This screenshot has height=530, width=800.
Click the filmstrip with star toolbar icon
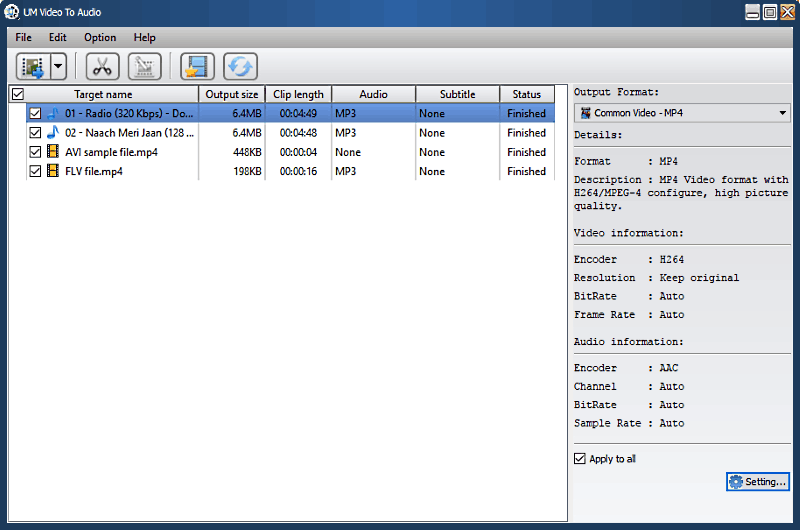197,66
